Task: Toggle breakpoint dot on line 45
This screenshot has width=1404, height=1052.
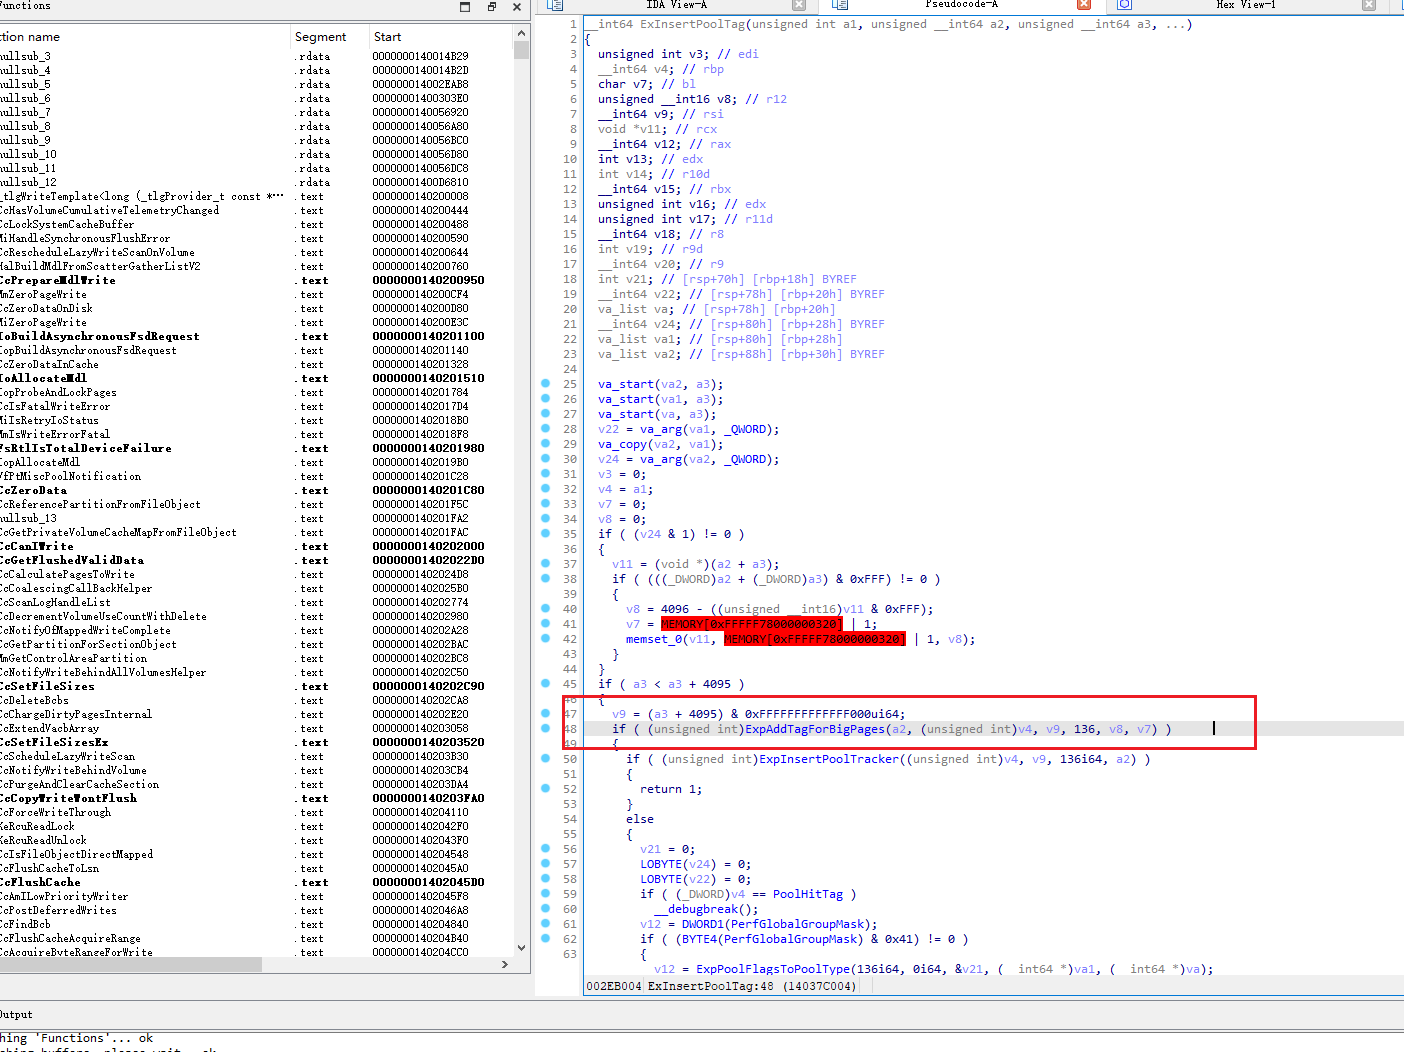Action: 545,684
